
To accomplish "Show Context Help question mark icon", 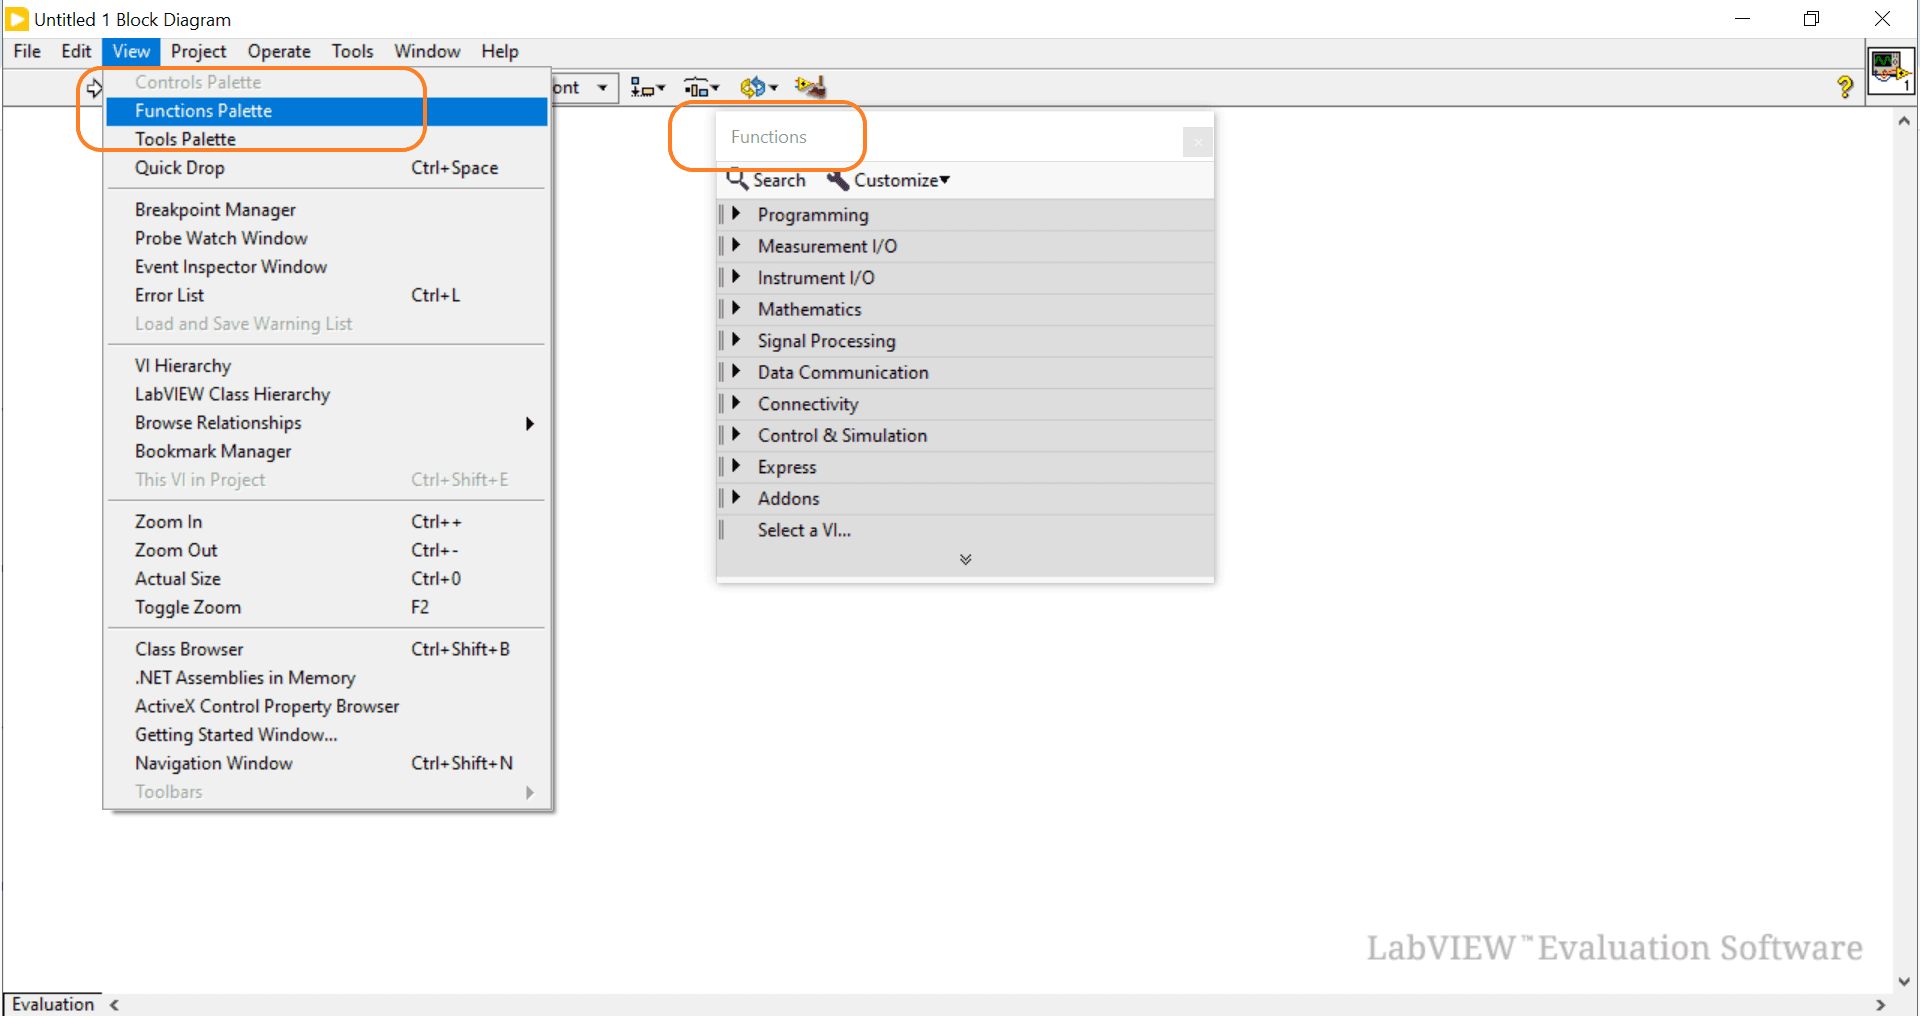I will click(1845, 88).
